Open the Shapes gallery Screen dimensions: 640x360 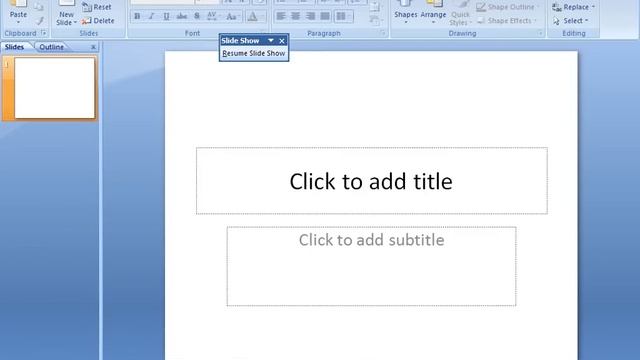[406, 12]
